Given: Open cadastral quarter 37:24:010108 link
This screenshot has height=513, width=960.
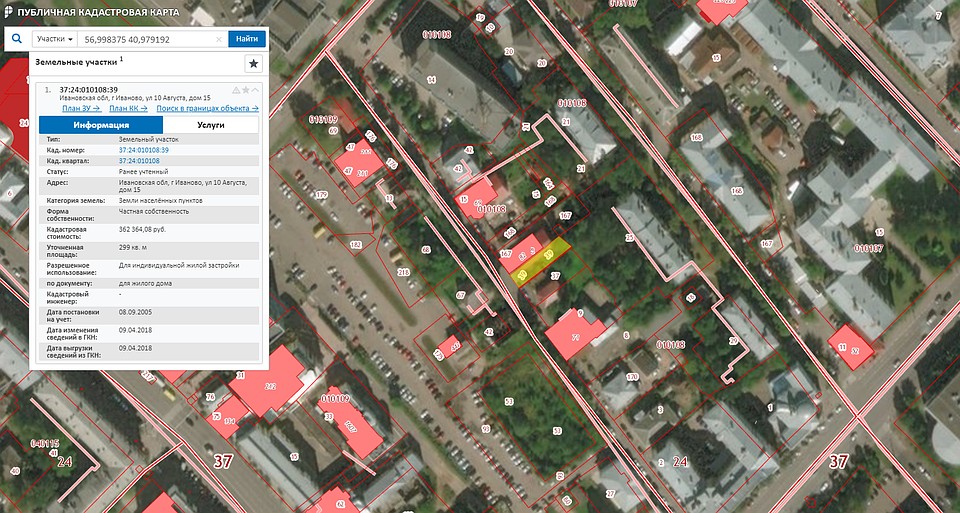Looking at the screenshot, I should point(139,161).
